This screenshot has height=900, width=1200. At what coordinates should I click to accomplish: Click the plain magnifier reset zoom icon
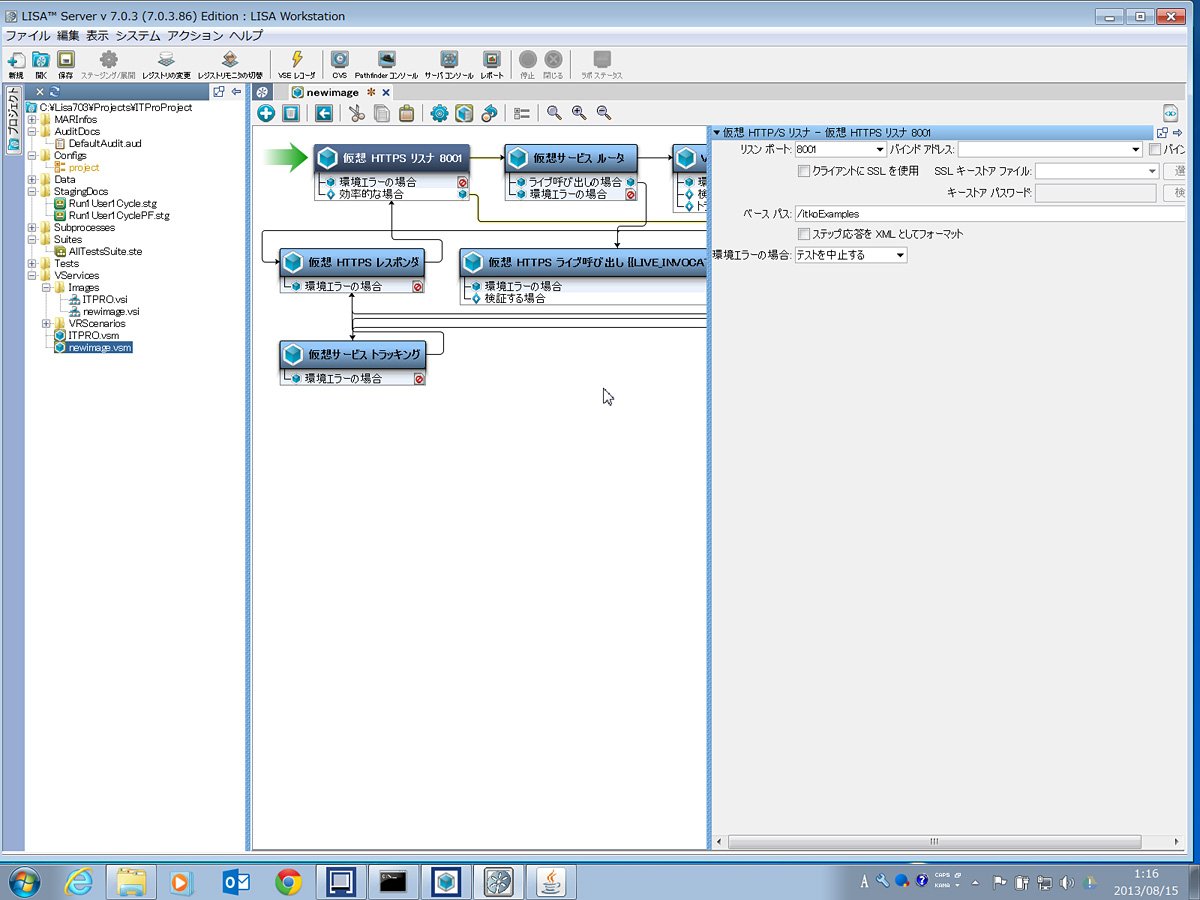tap(554, 113)
